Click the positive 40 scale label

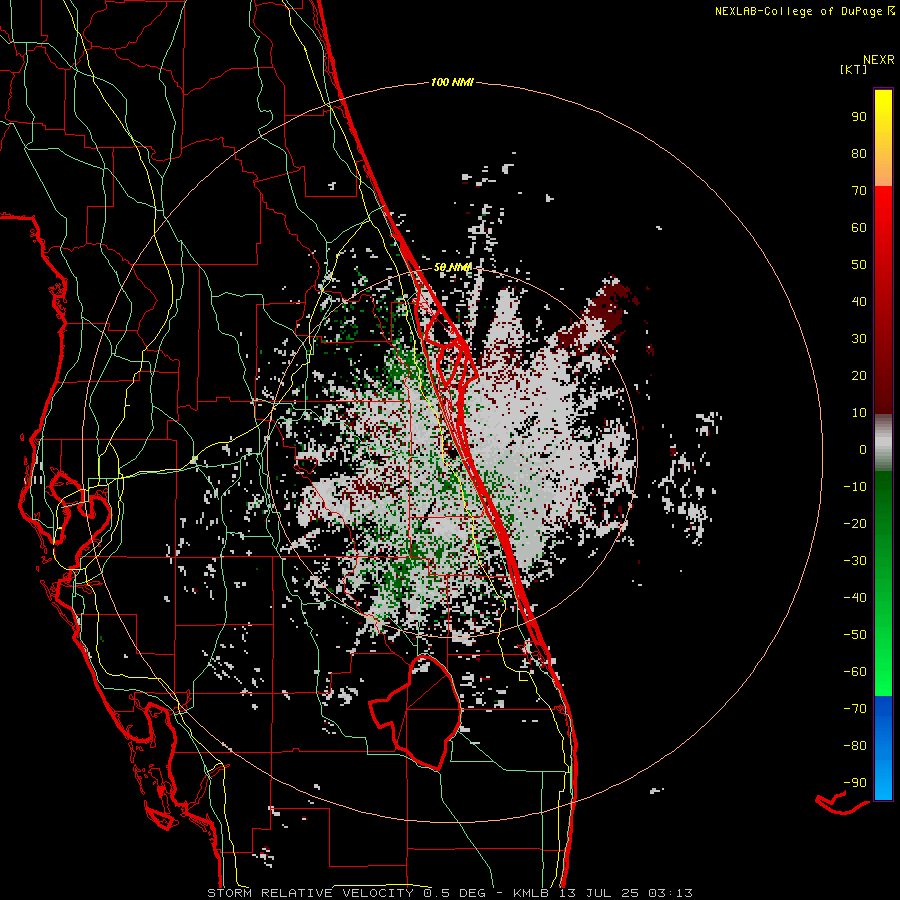859,302
